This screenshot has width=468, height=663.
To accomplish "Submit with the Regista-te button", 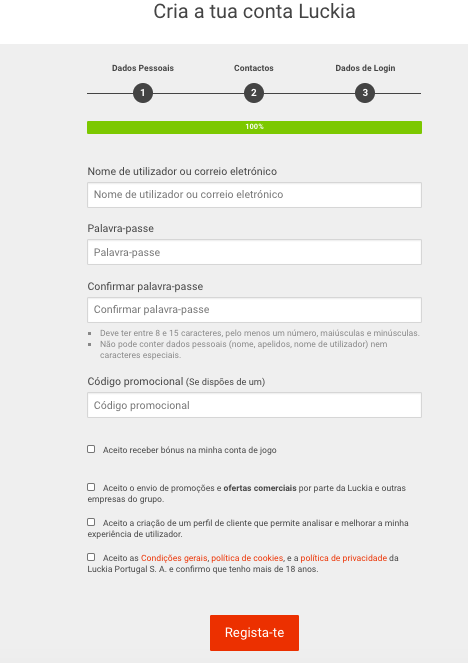I will 255,633.
